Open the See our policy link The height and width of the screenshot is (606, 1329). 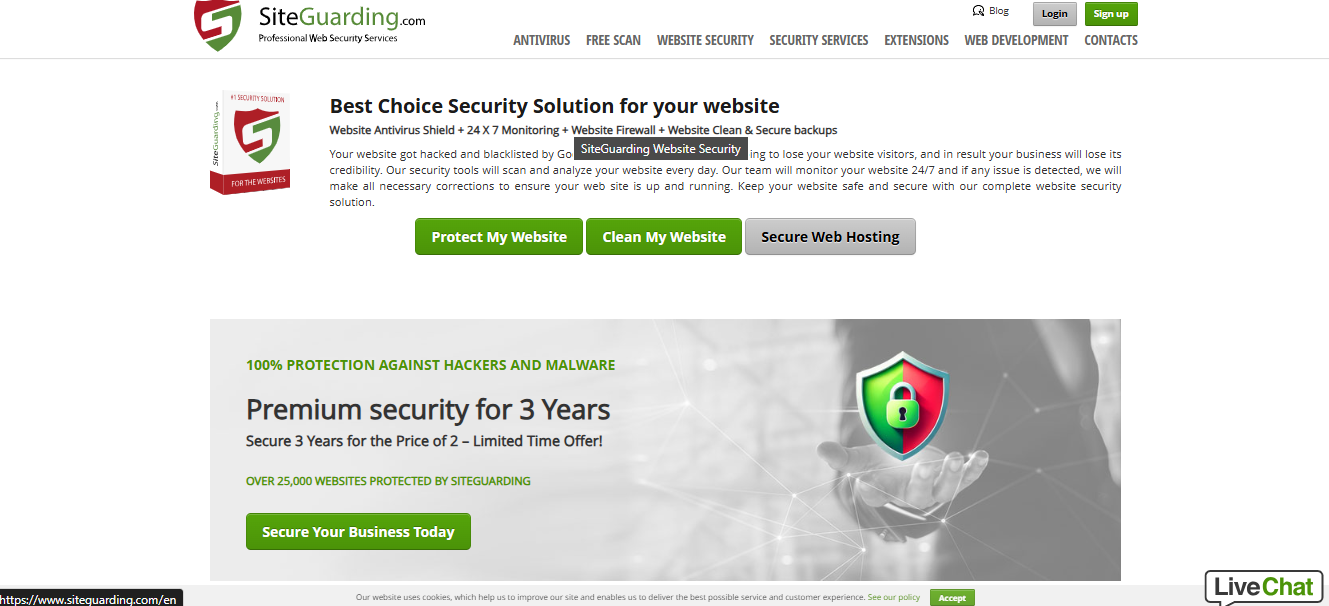pyautogui.click(x=894, y=597)
